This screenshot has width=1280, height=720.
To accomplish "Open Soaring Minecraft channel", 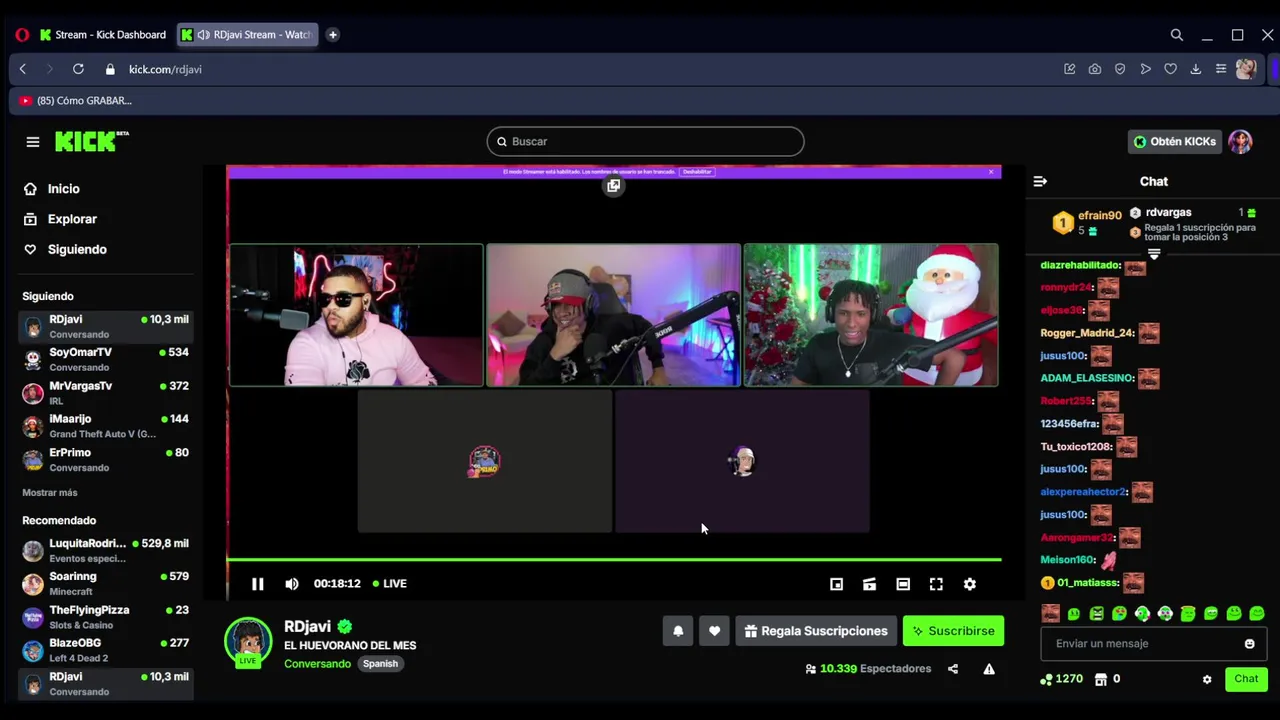I will pos(105,583).
